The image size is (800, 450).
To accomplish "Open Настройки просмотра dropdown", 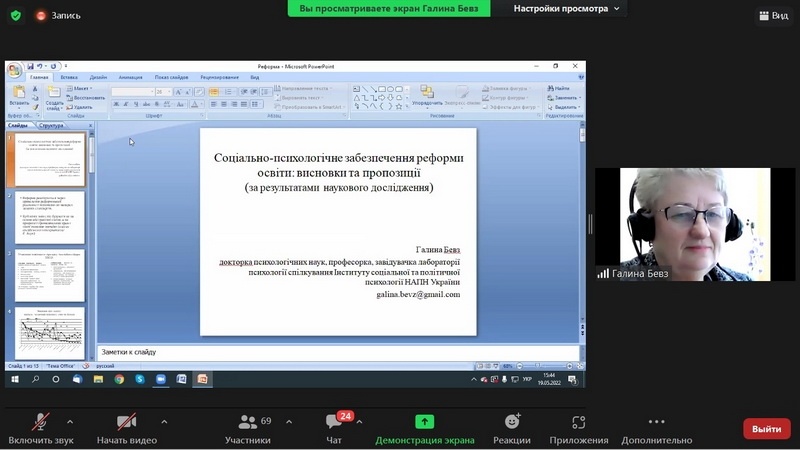I will pyautogui.click(x=566, y=9).
